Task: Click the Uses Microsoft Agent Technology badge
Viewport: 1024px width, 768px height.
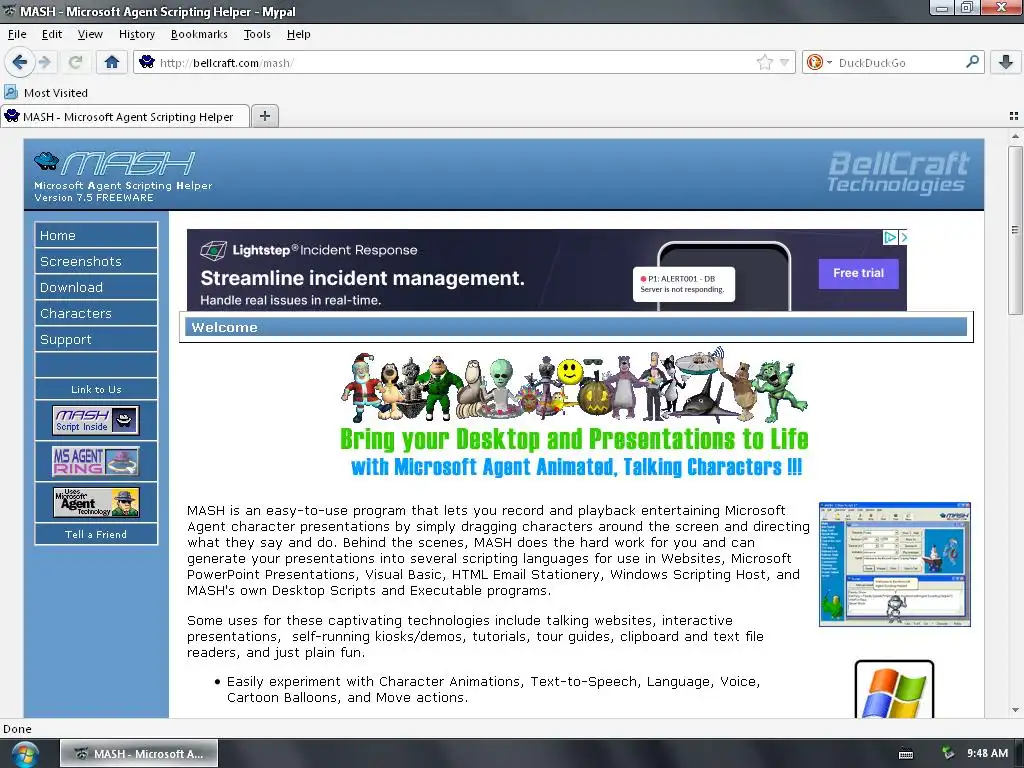Action: tap(96, 502)
